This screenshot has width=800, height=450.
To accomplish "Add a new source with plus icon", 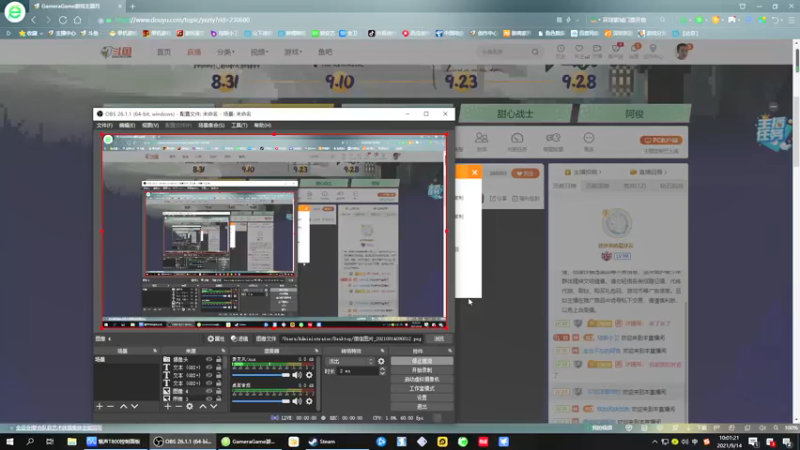I will coord(168,406).
